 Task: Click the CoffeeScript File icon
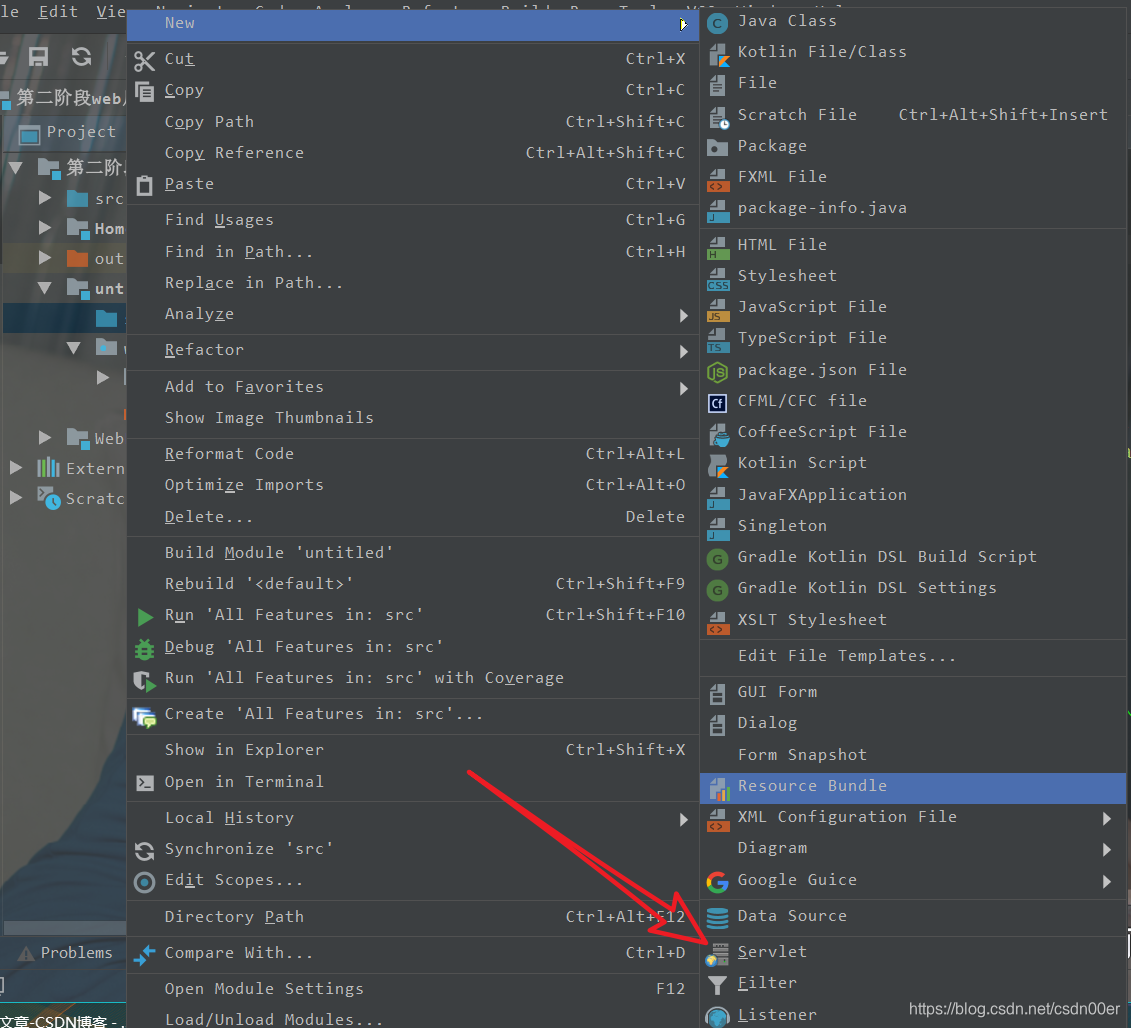pos(718,434)
